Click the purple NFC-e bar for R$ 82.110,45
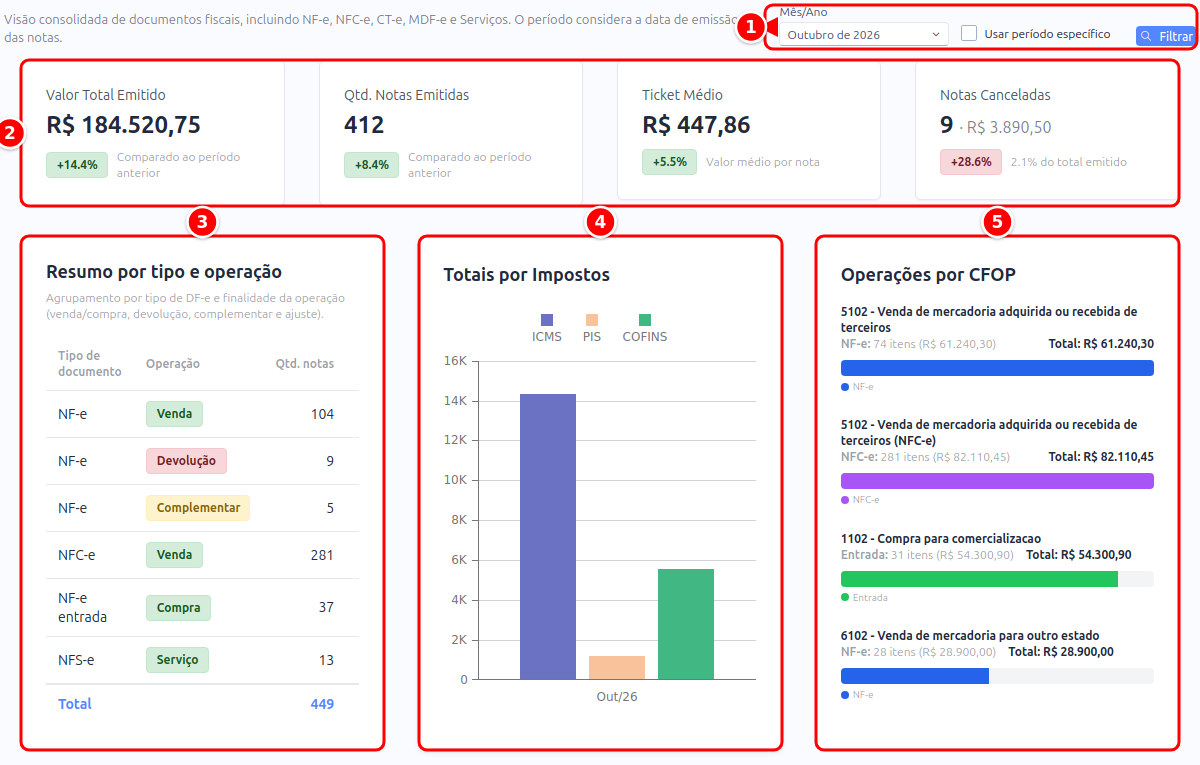This screenshot has height=765, width=1200. coord(997,481)
